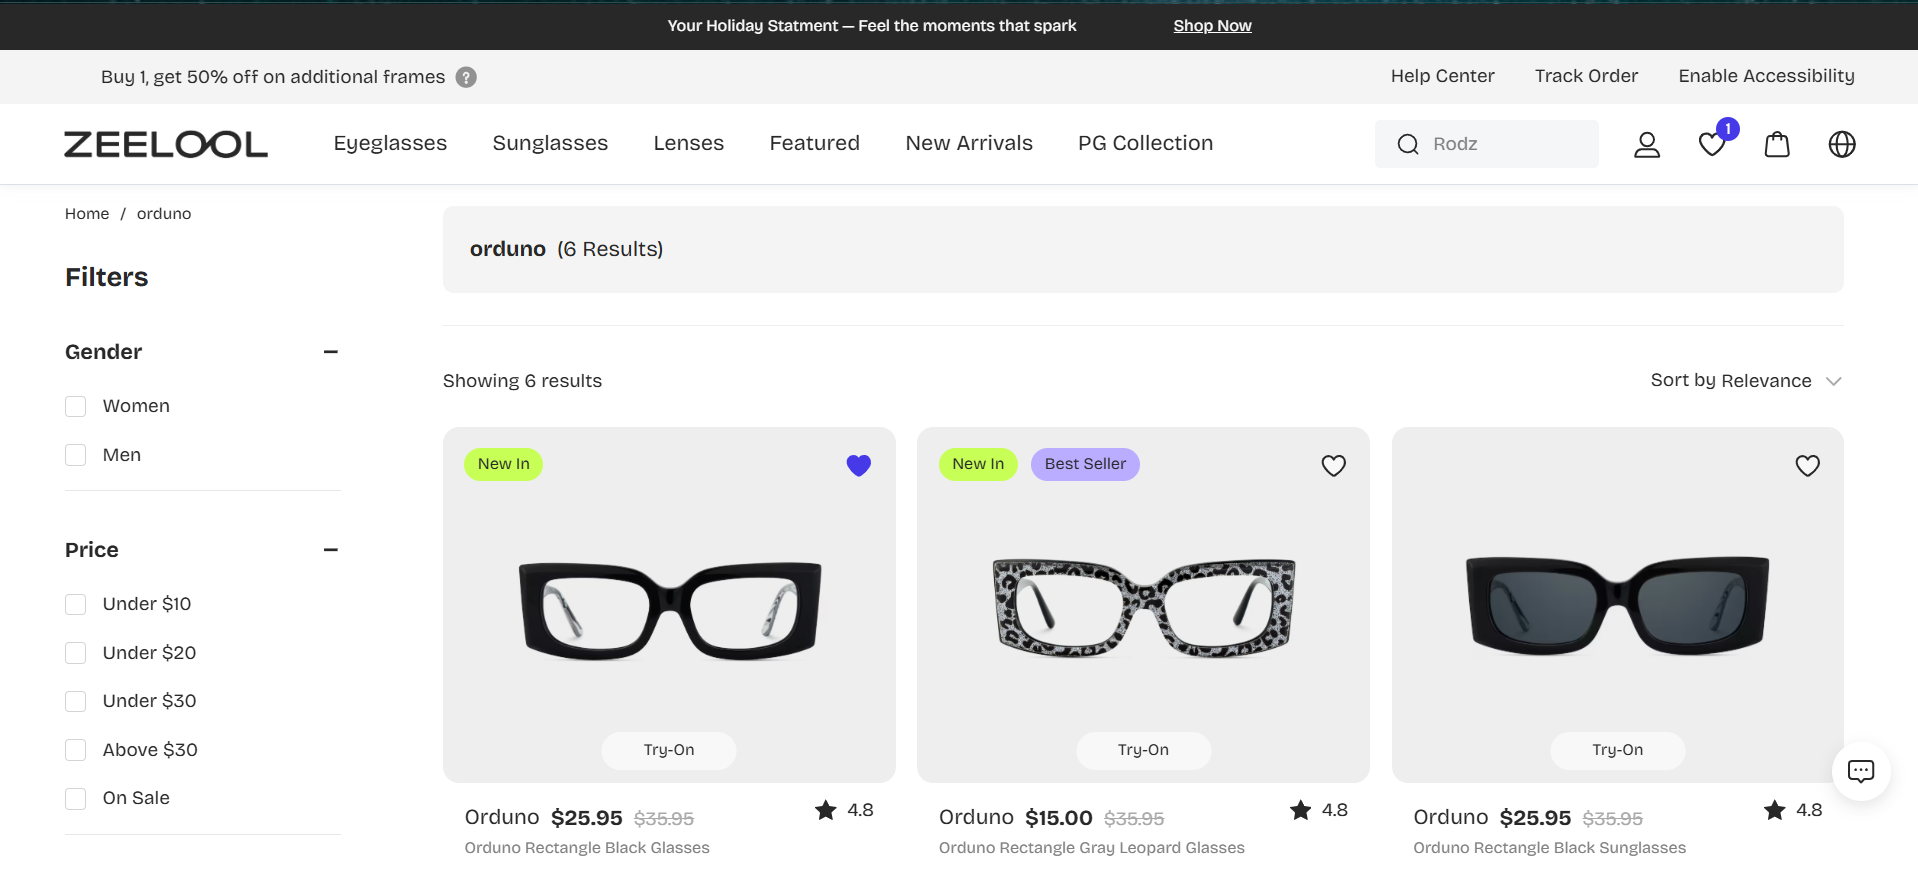Open the live chat bubble icon
1918x877 pixels.
coord(1860,771)
